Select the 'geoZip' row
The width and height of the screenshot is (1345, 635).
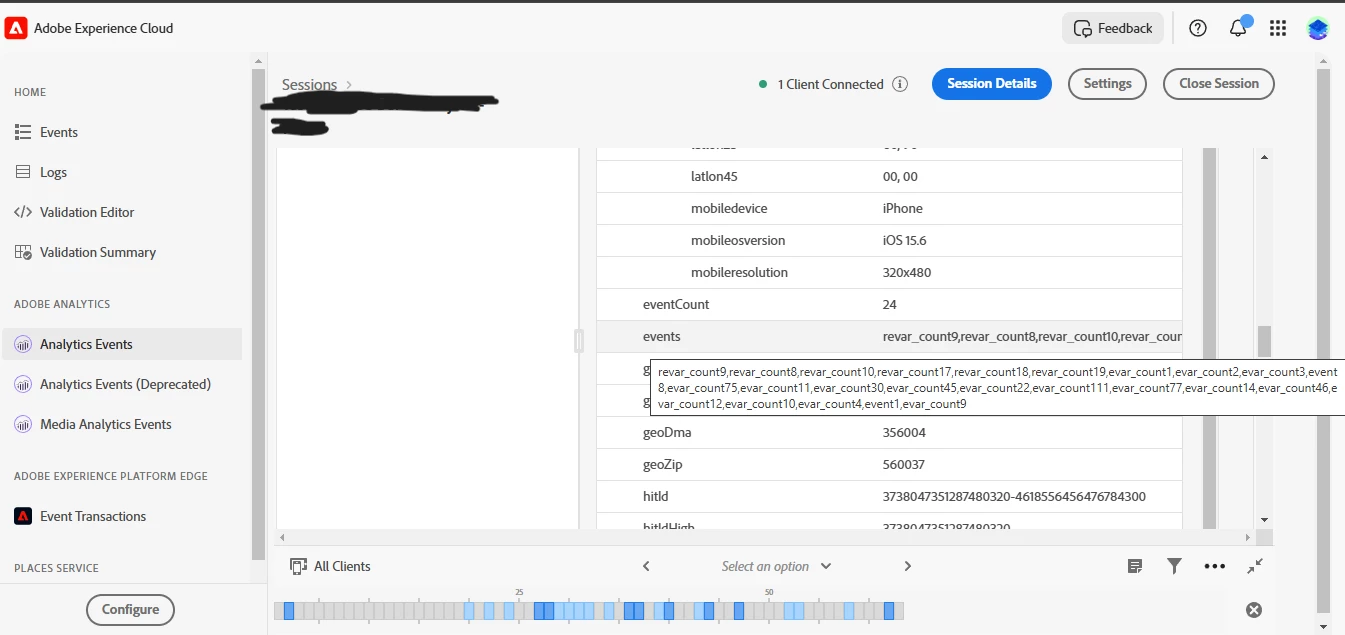[889, 465]
